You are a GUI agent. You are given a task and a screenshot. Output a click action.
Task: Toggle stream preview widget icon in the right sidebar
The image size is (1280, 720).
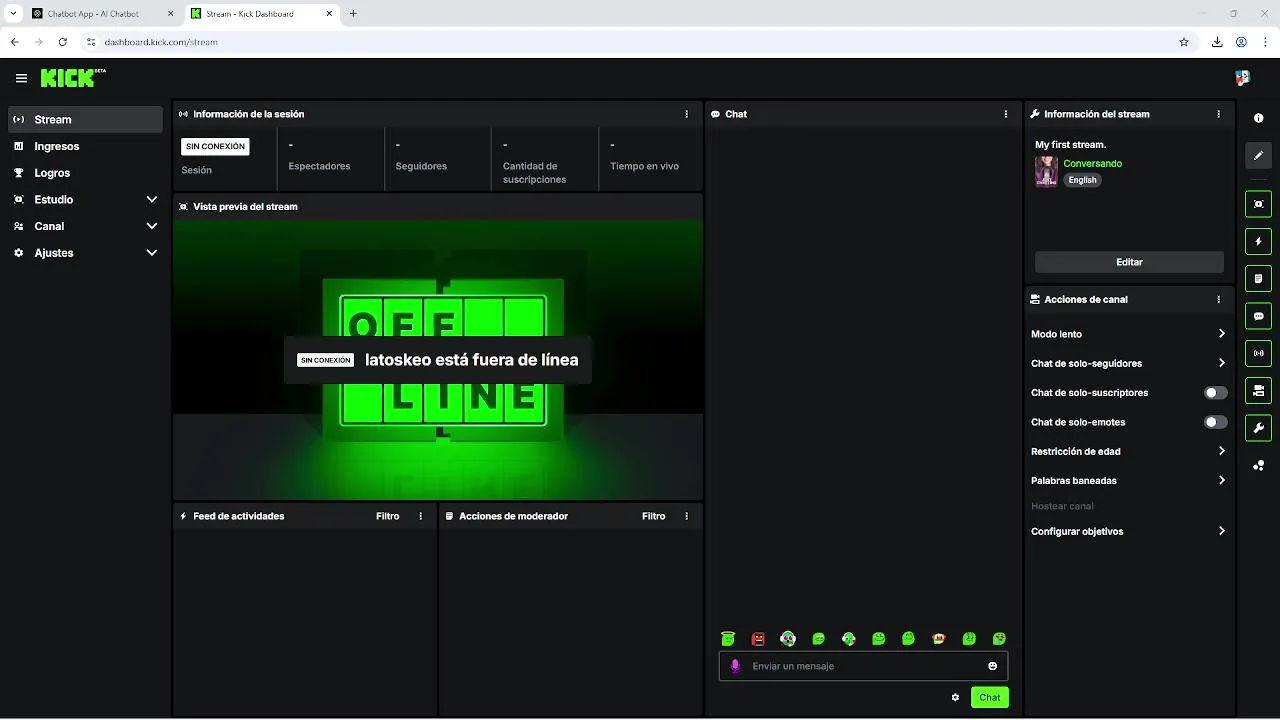click(1258, 204)
